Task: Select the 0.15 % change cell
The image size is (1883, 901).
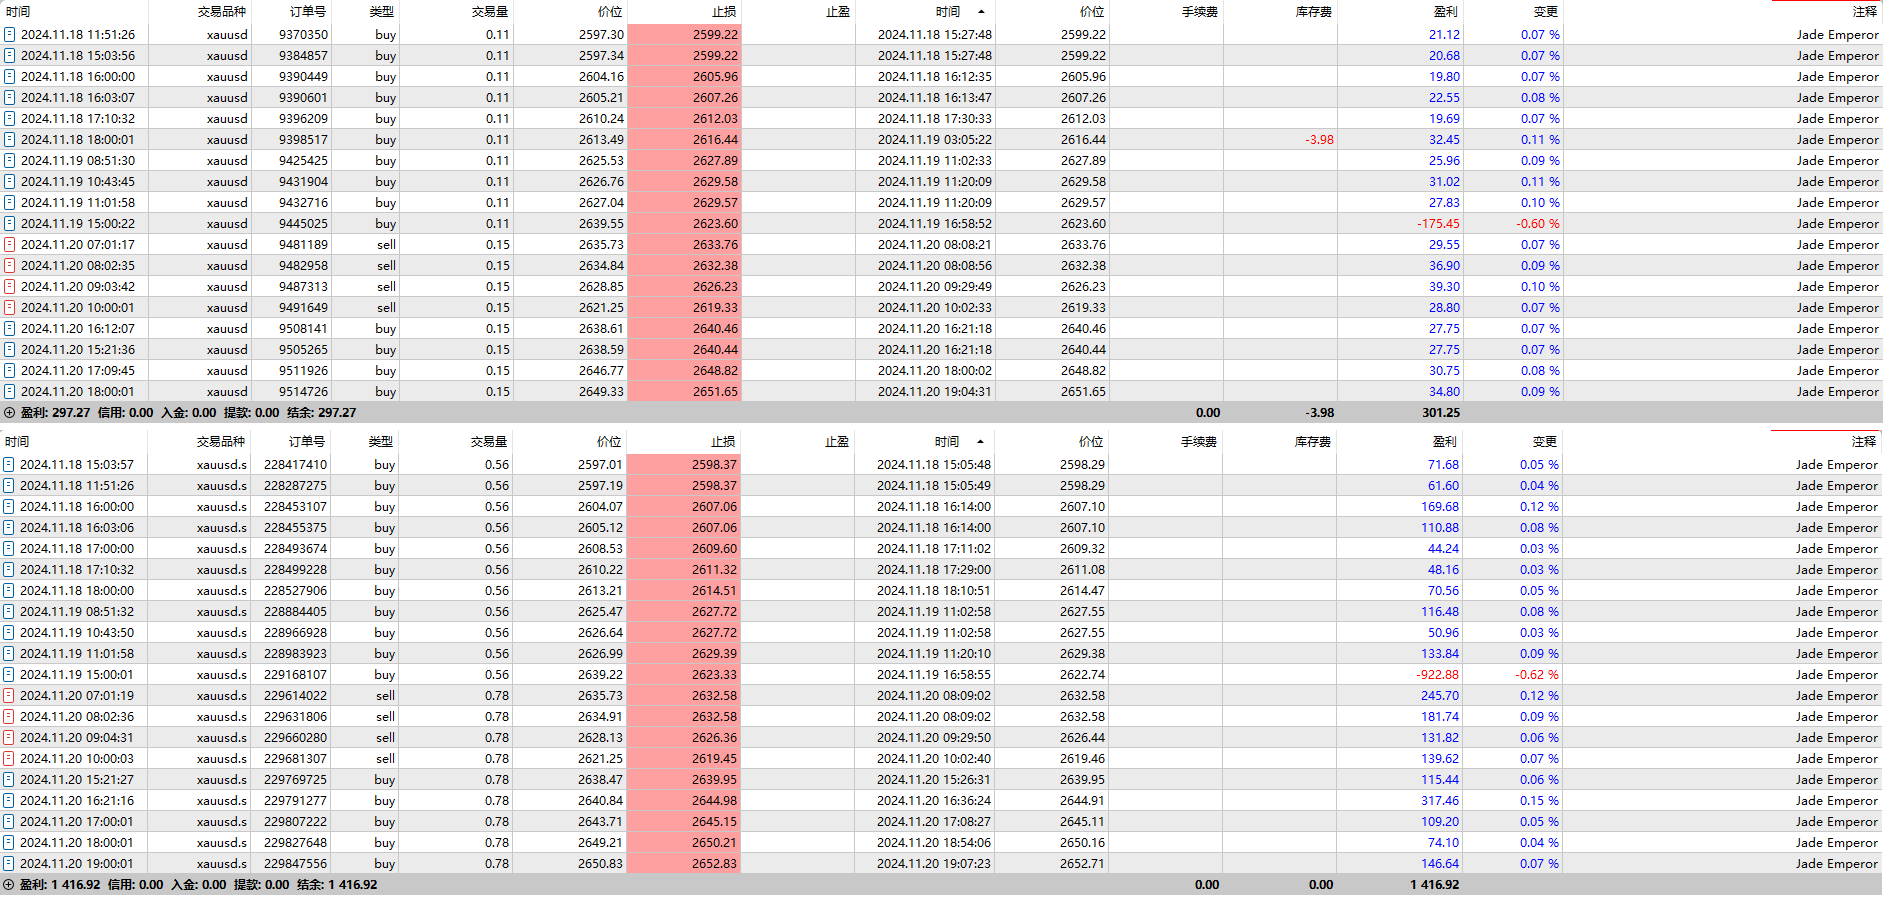Action: (x=1540, y=801)
